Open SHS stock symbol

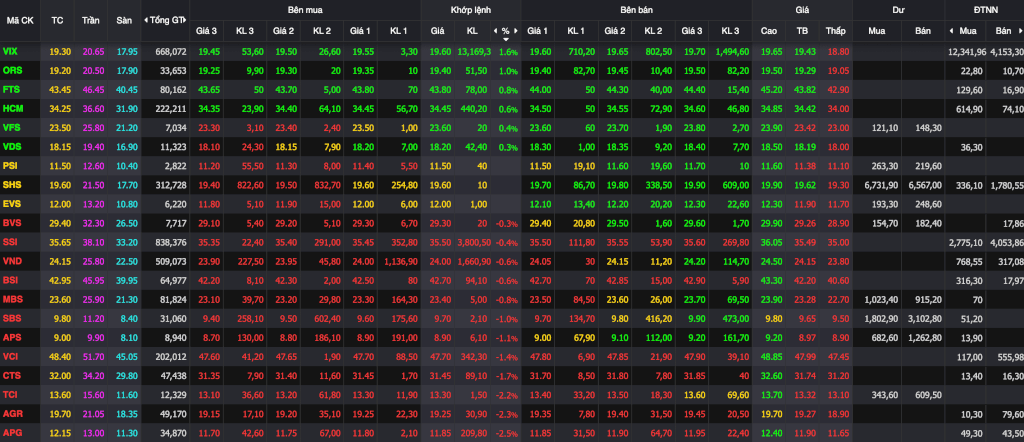point(12,185)
